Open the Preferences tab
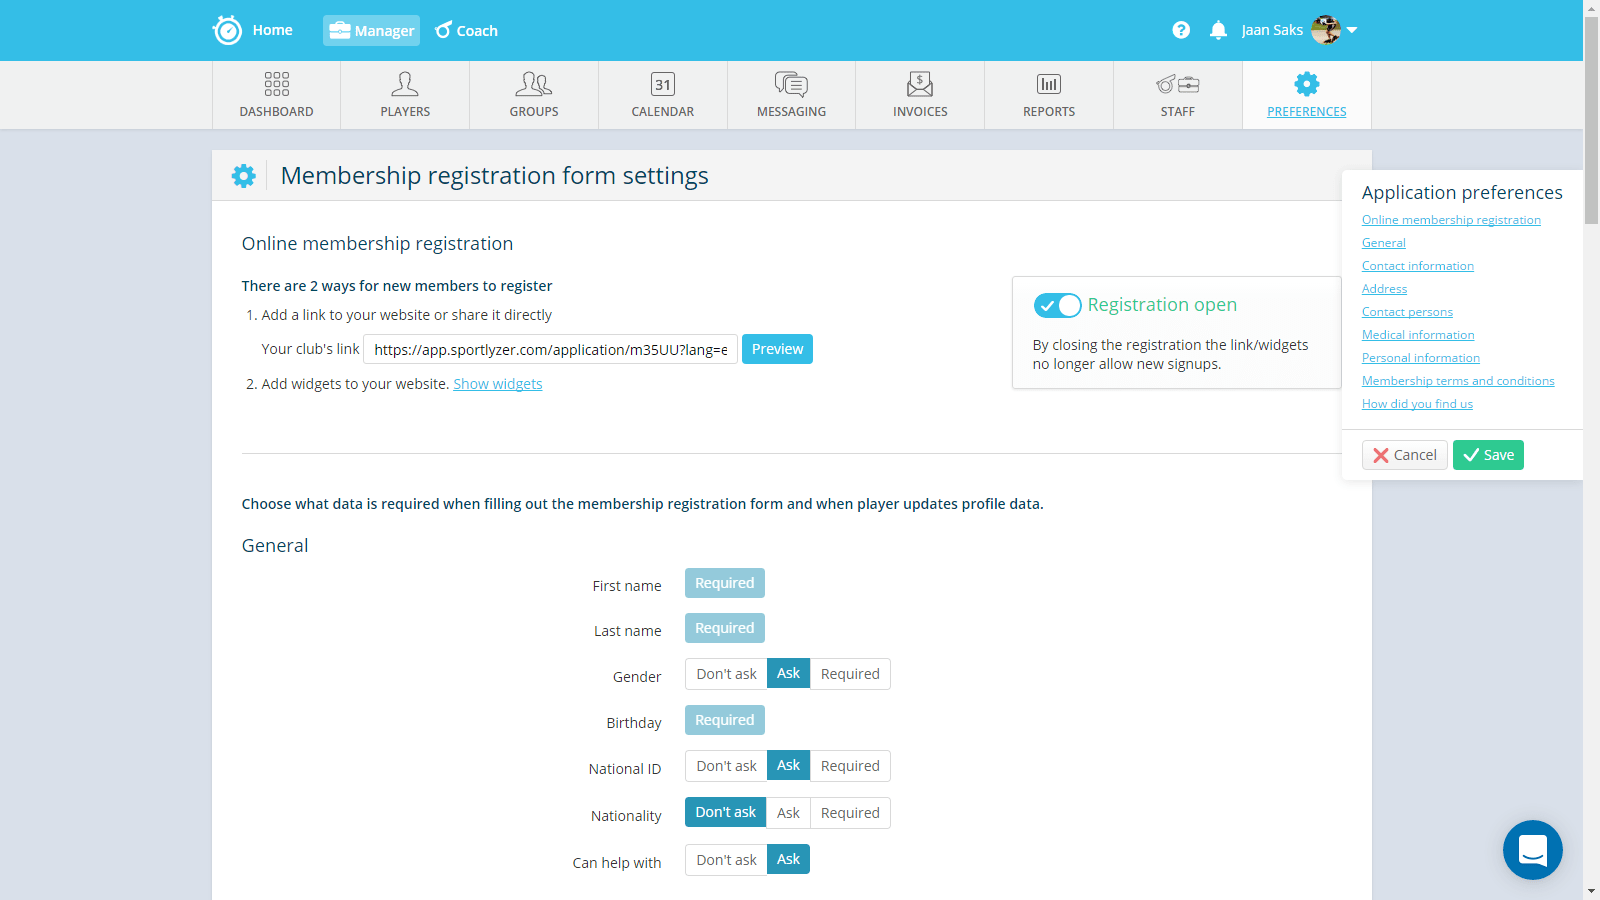 click(x=1306, y=95)
